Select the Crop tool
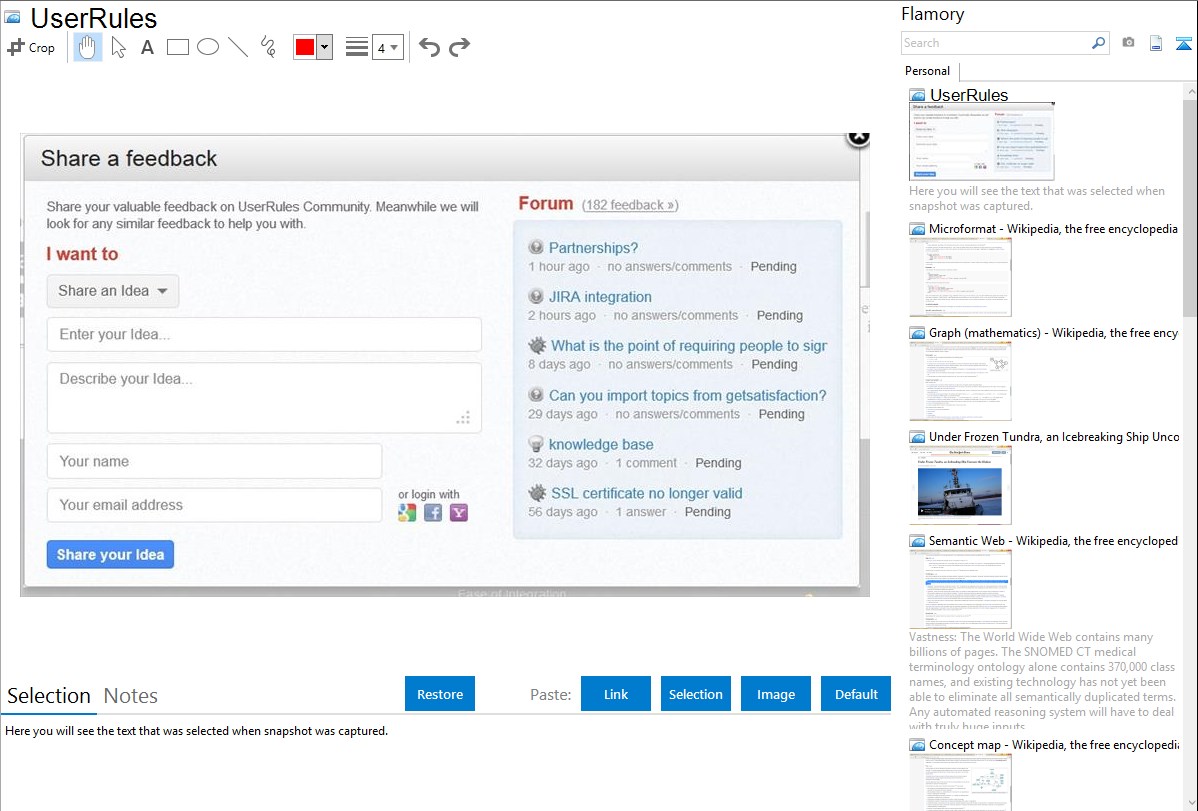The image size is (1198, 811). click(x=31, y=47)
